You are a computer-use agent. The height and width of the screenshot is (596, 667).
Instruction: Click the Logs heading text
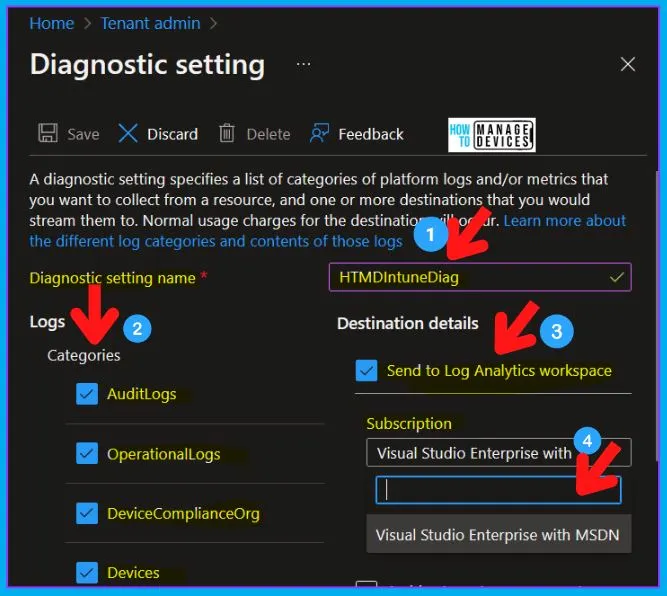pyautogui.click(x=47, y=322)
